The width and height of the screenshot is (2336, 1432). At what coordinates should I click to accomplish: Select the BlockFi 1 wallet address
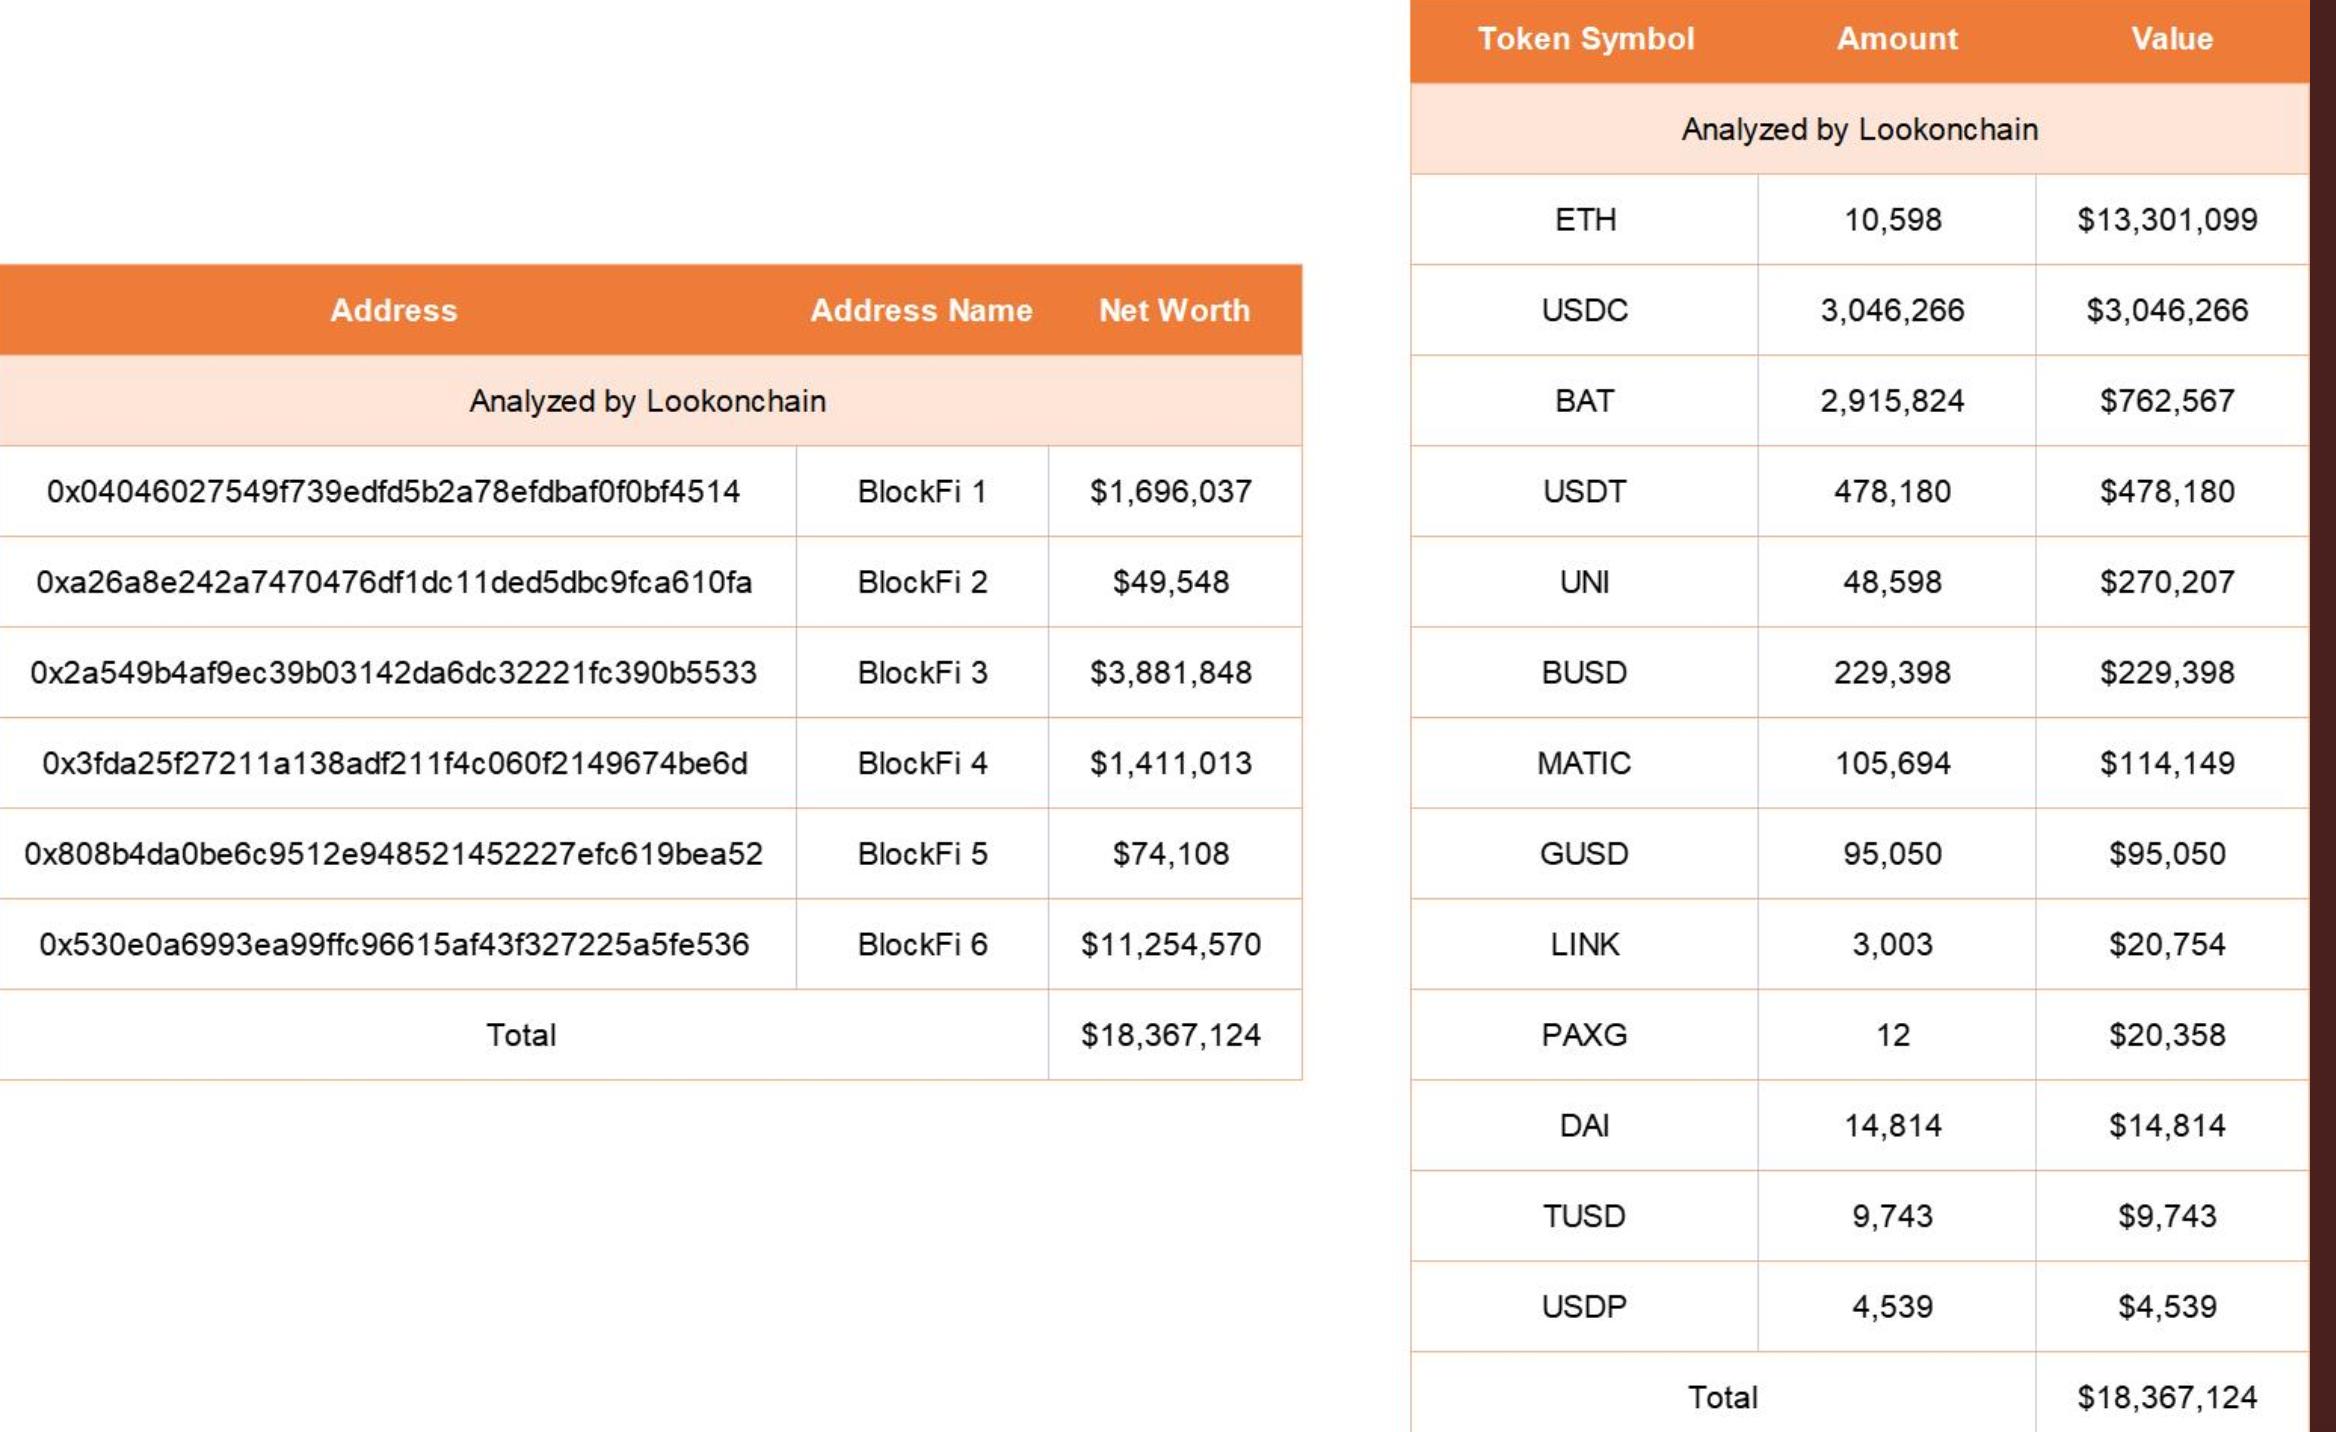[393, 492]
